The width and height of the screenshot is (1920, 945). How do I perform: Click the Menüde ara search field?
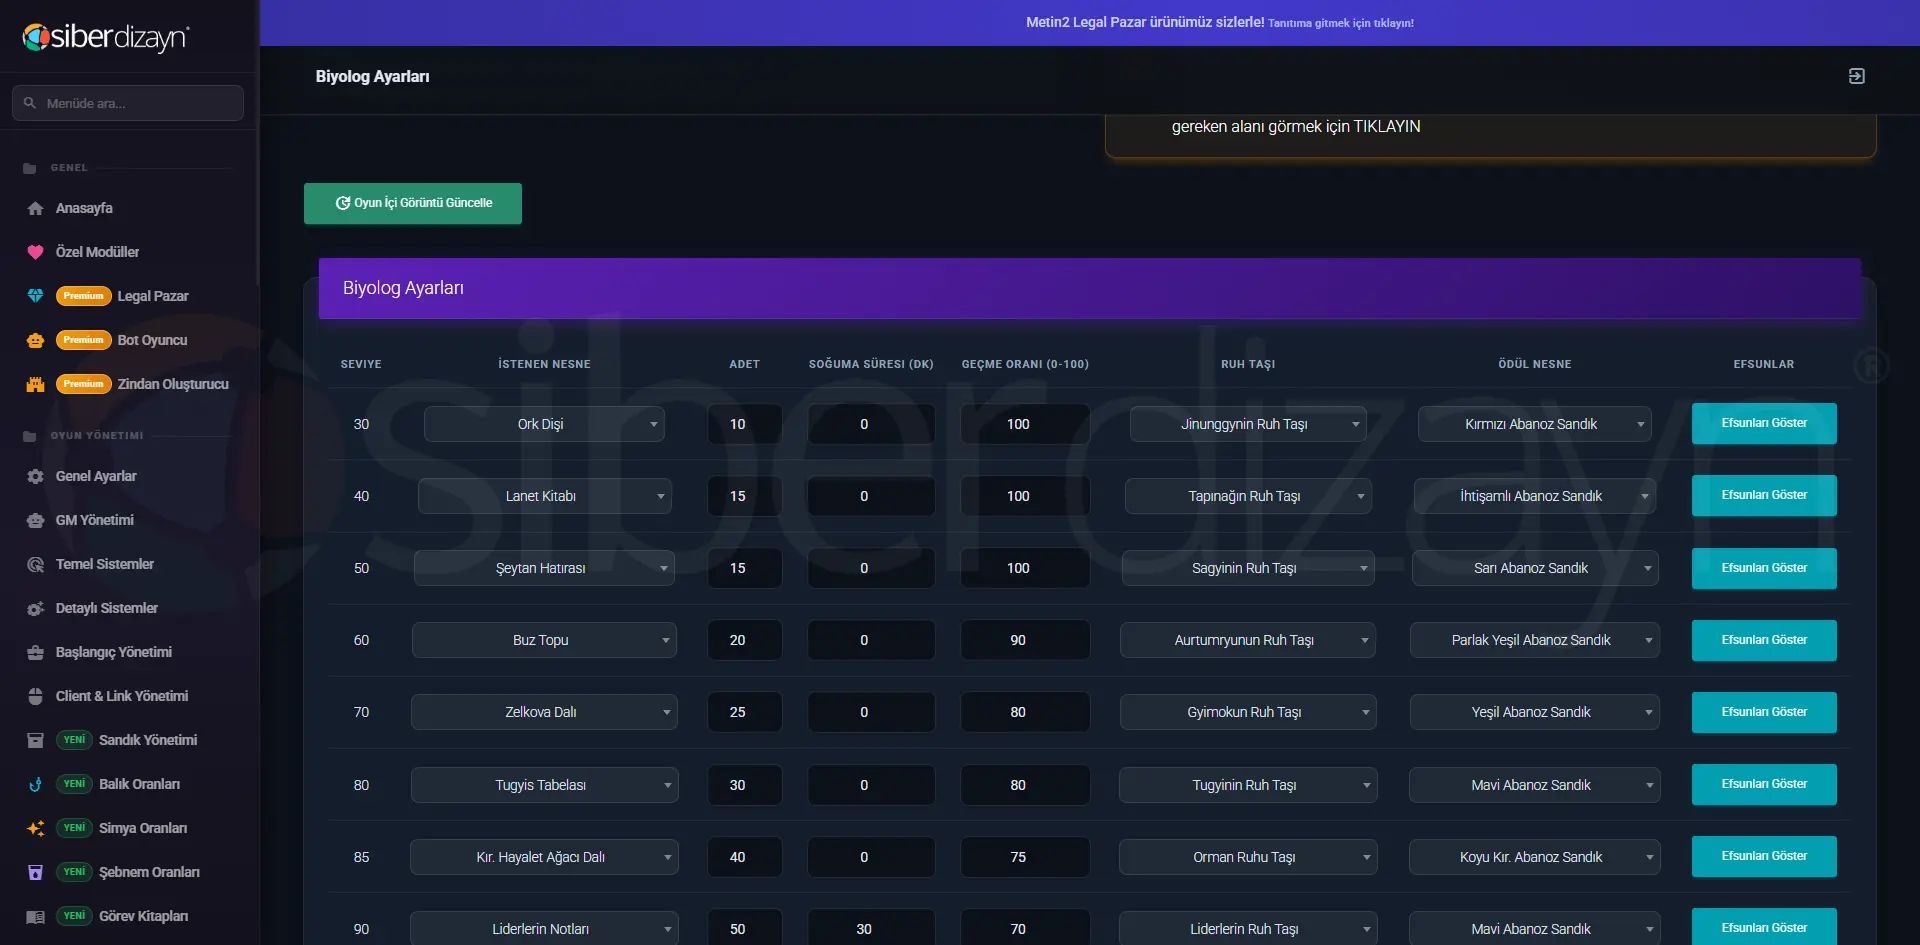128,103
